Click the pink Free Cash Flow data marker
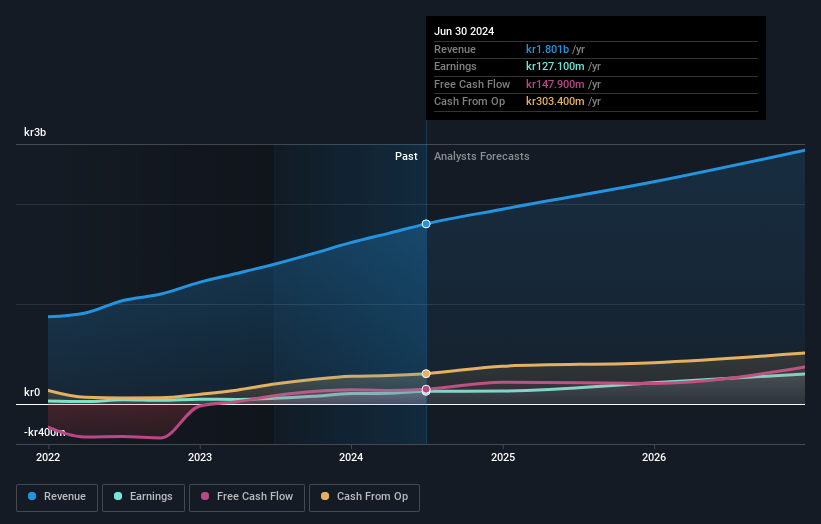Screen dimensions: 821x524 pyautogui.click(x=426, y=389)
